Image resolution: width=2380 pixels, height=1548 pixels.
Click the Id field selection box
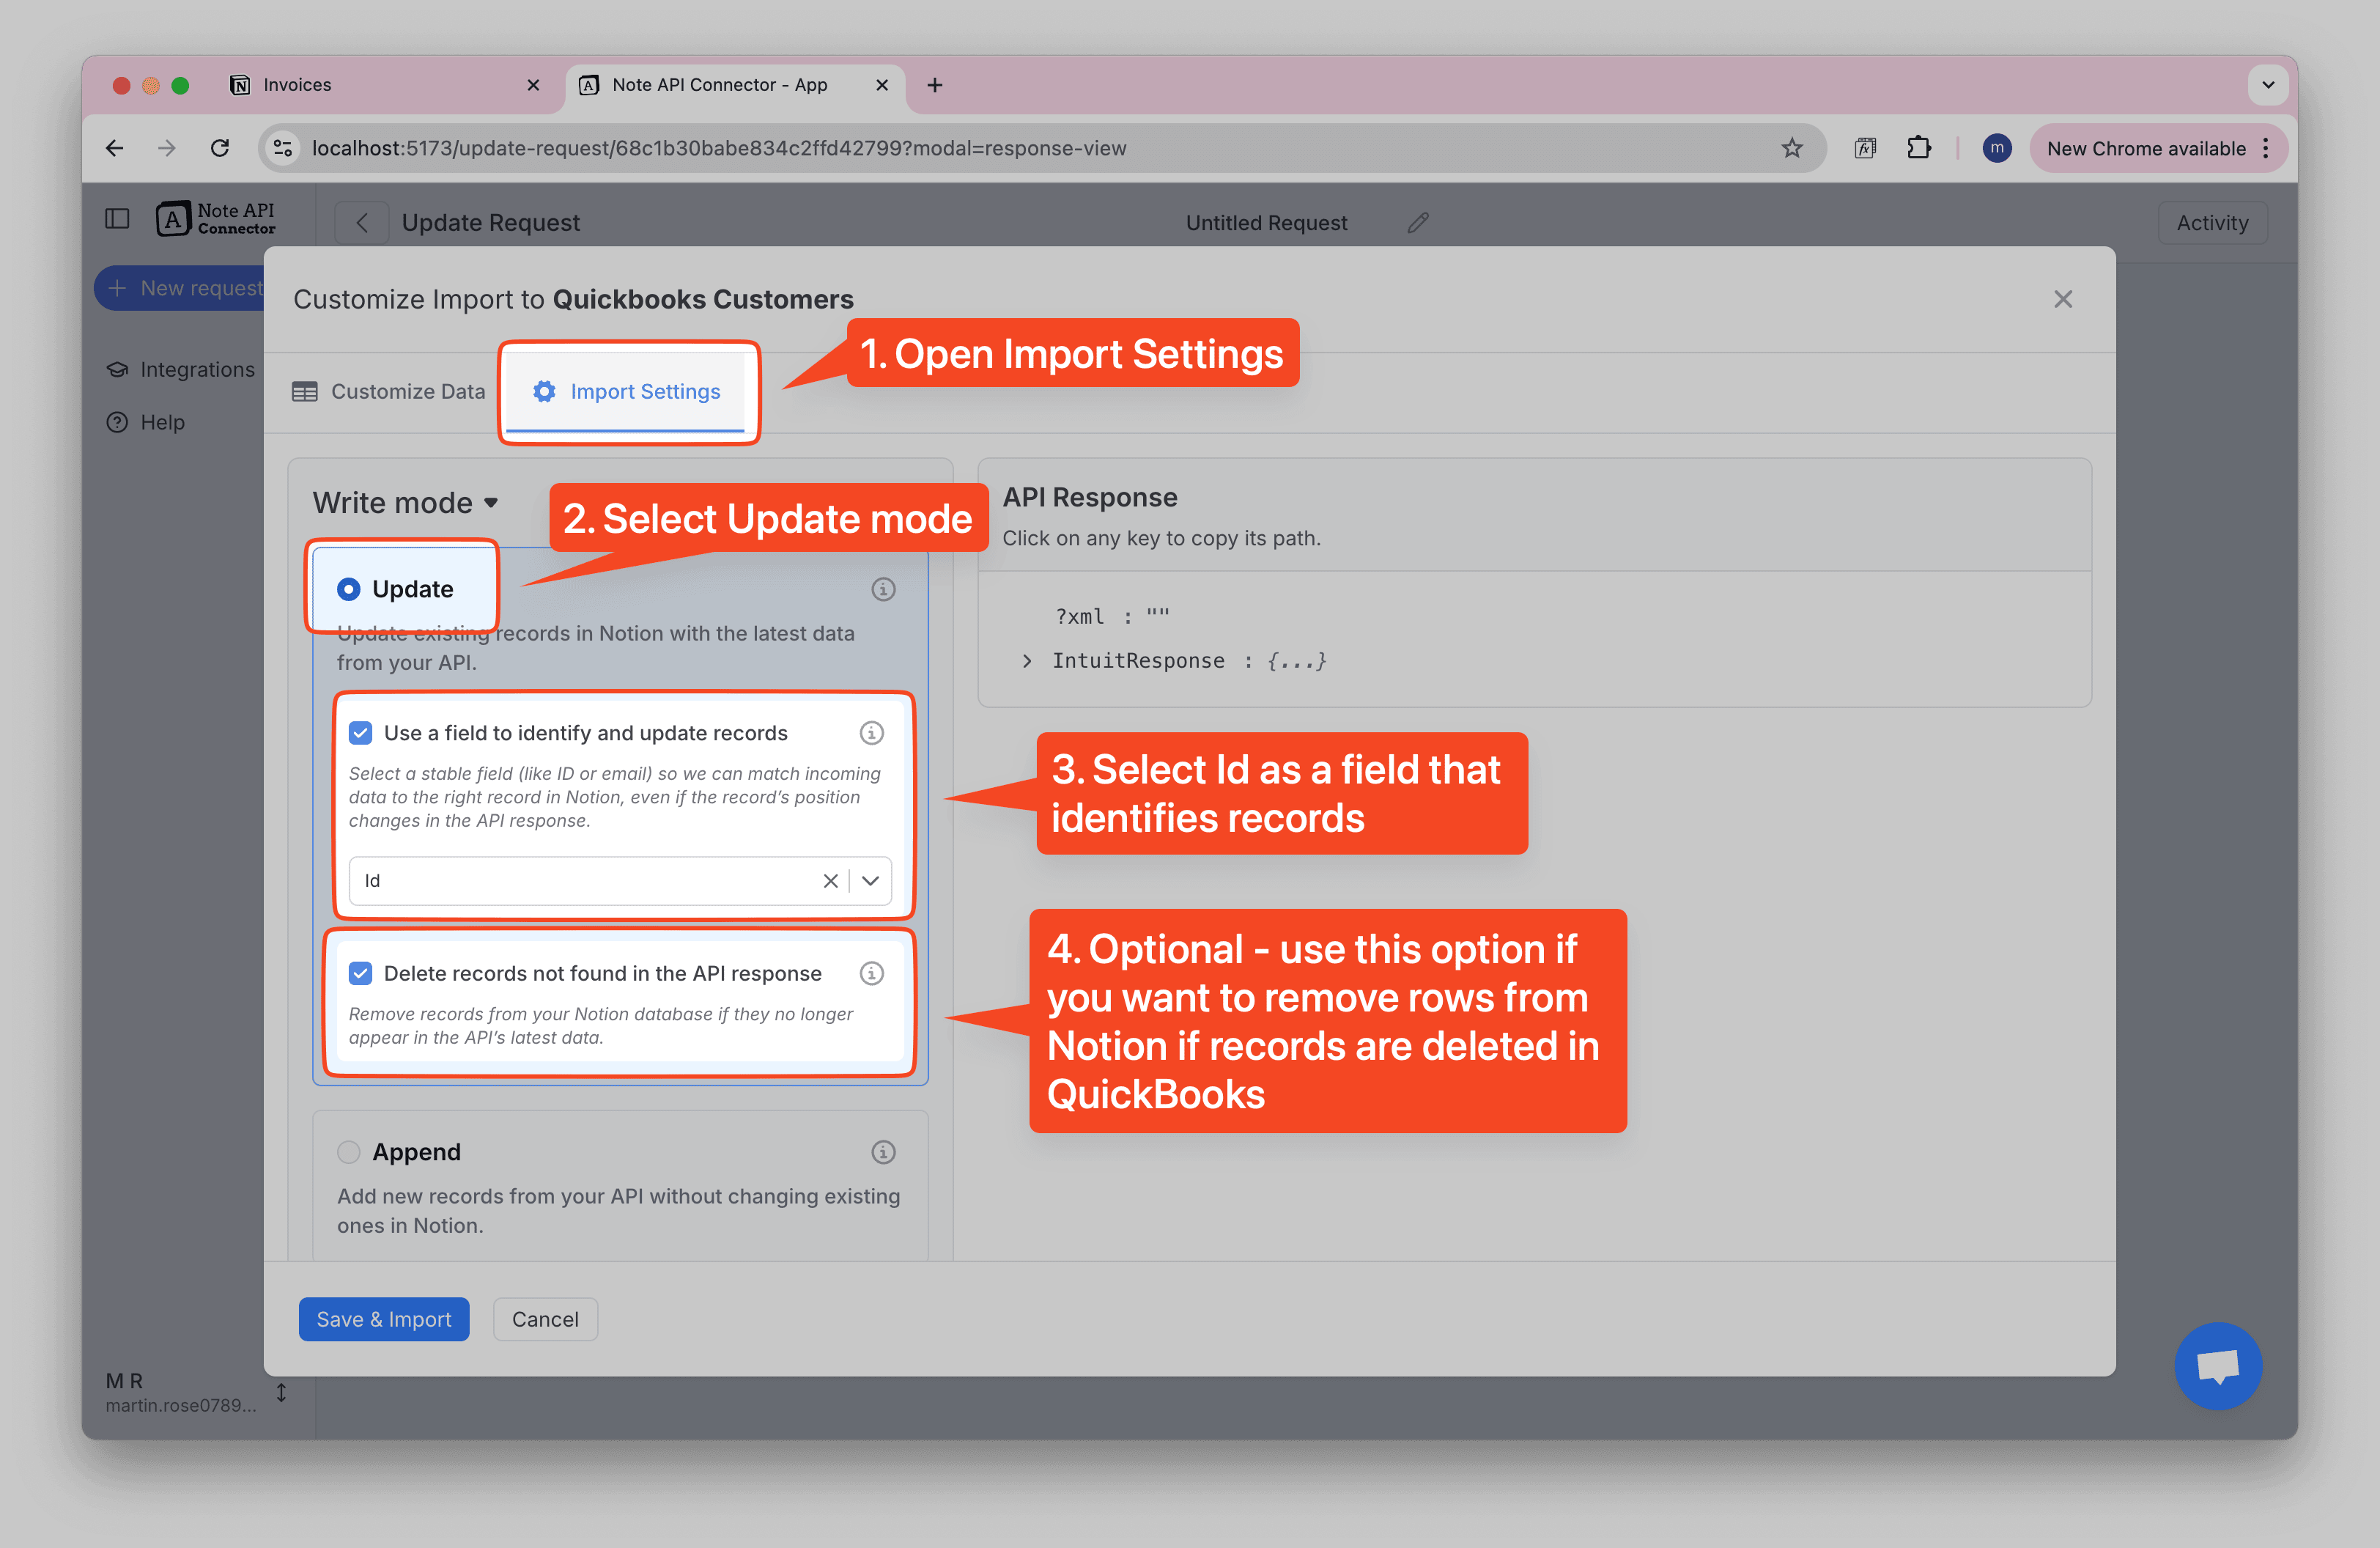click(619, 881)
